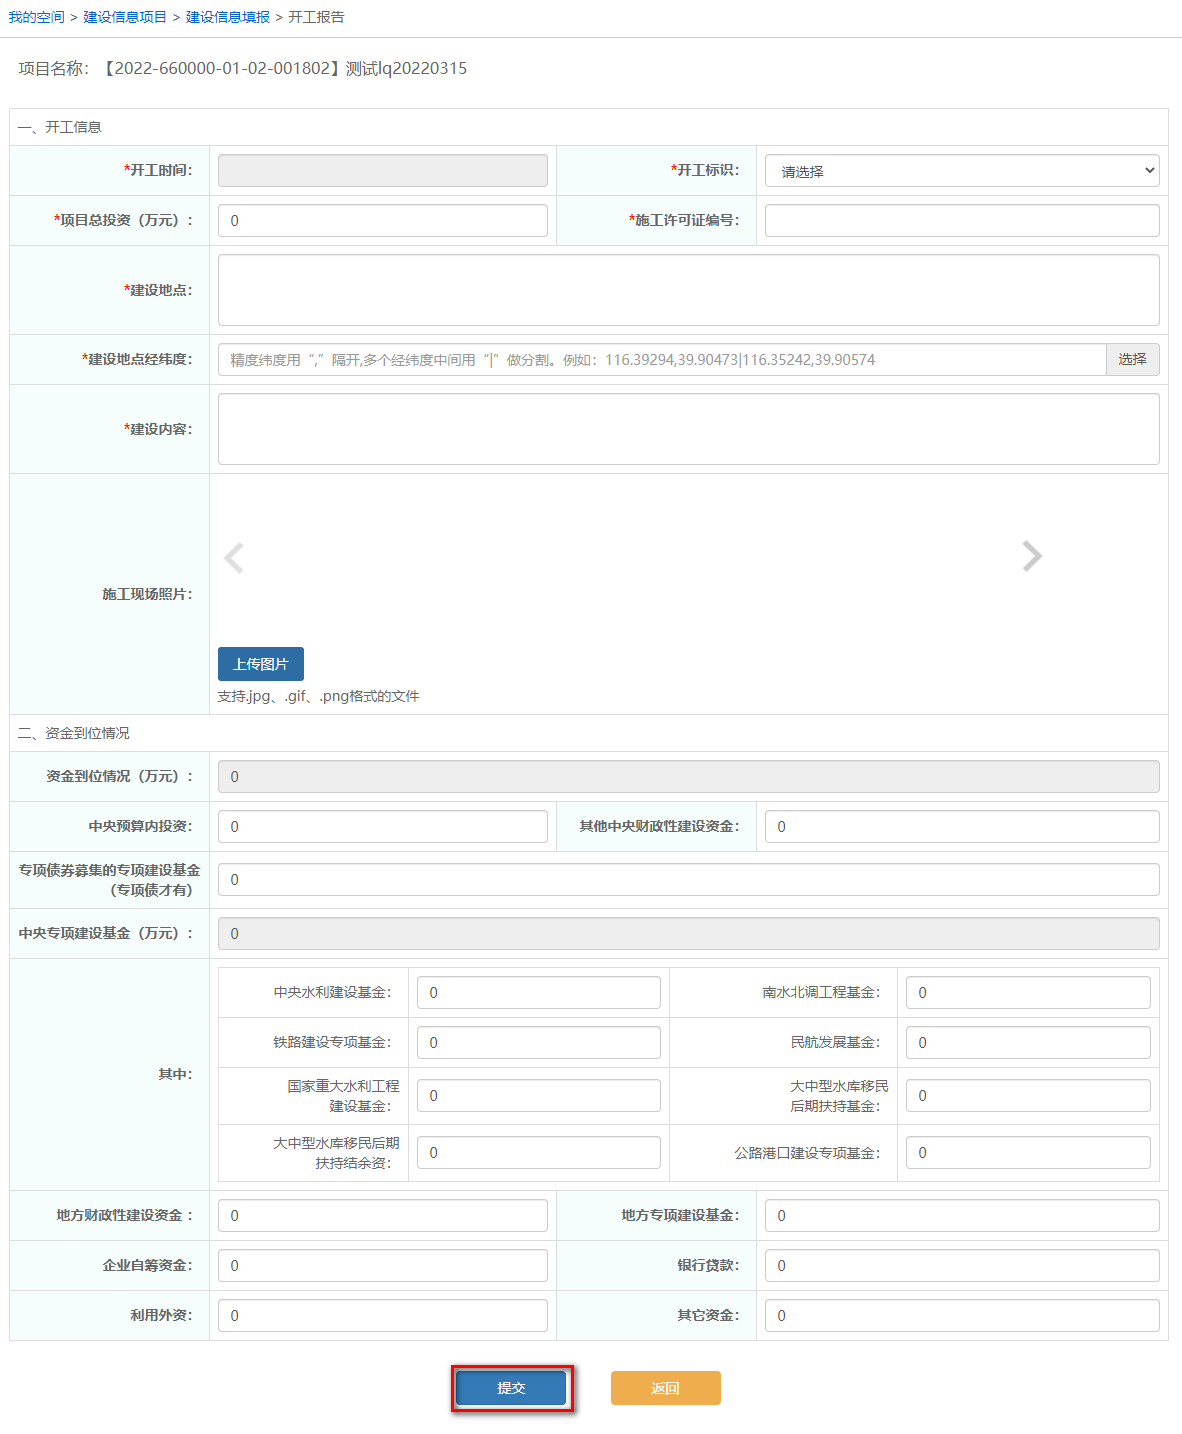Click the left arrow in photo carousel
Viewport: 1182px width, 1434px height.
234,557
